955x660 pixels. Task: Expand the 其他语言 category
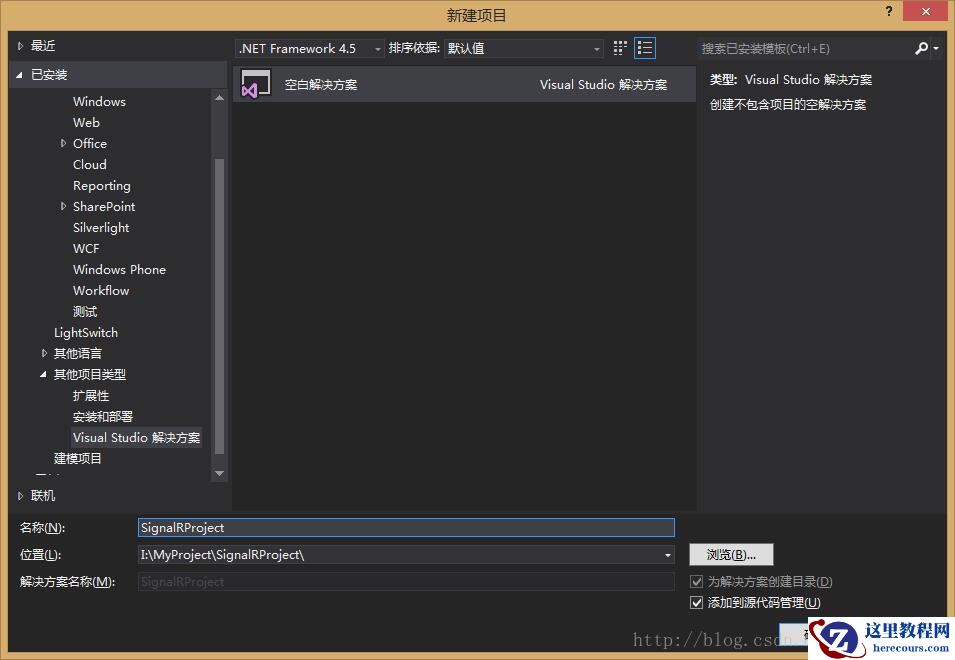click(42, 353)
